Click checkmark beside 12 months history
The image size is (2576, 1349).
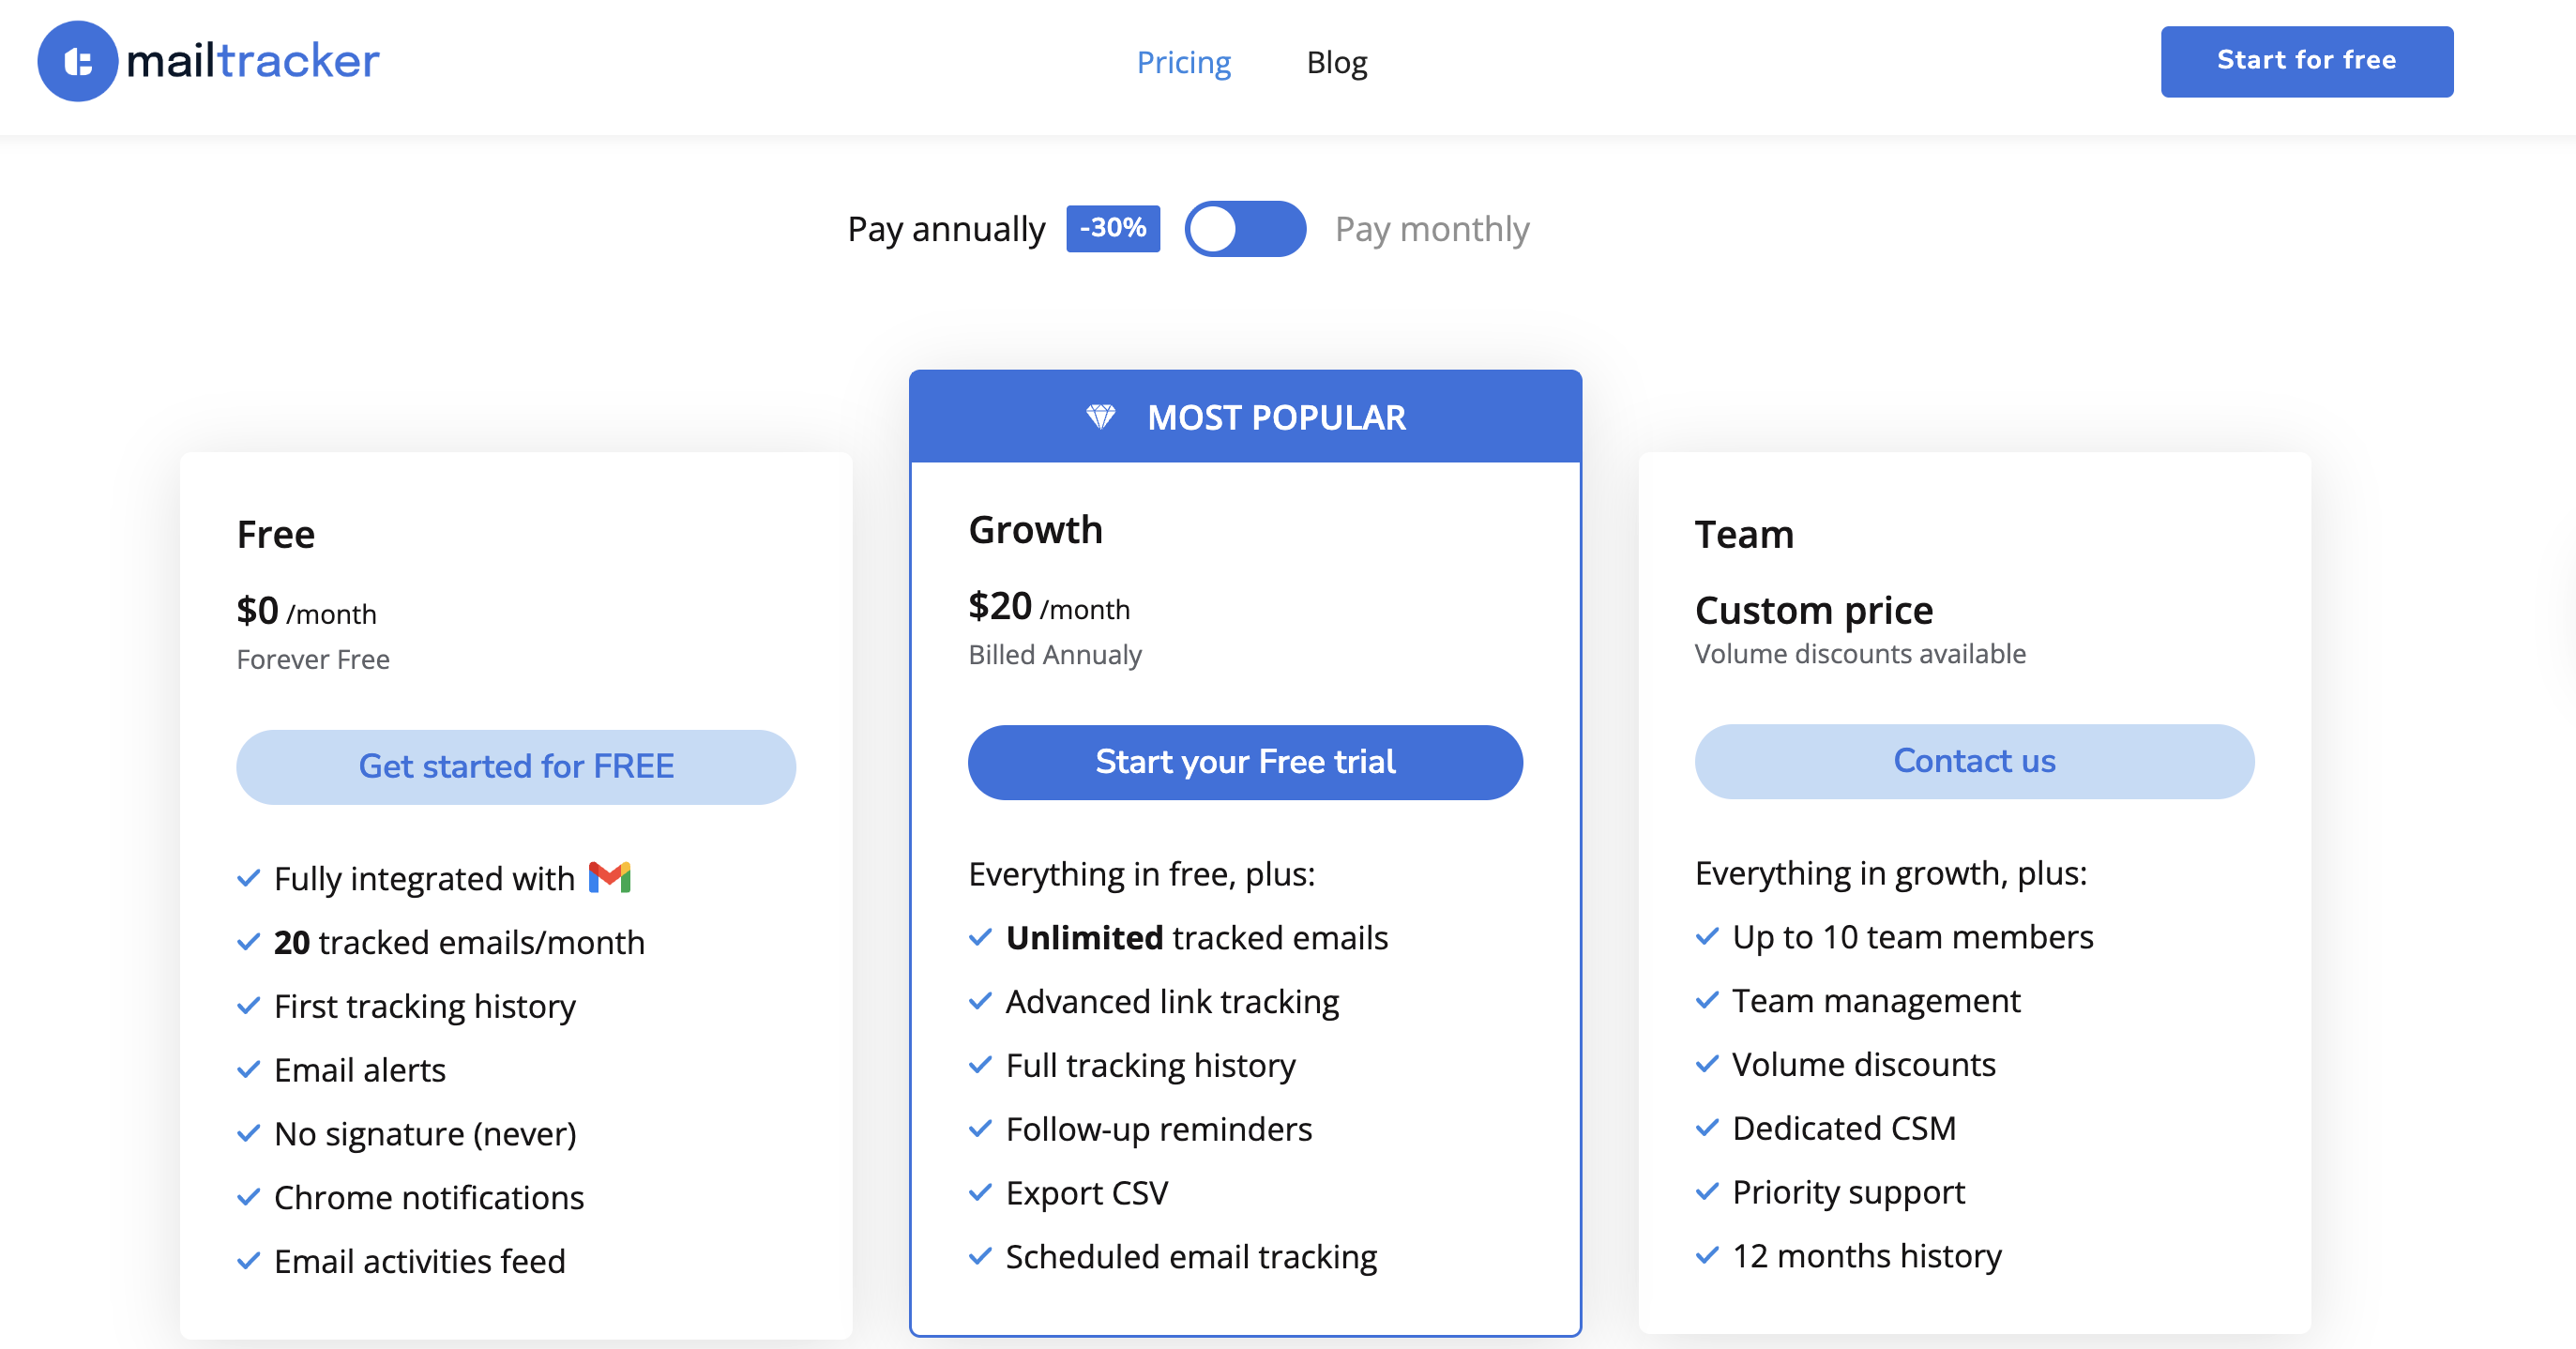[x=1707, y=1255]
